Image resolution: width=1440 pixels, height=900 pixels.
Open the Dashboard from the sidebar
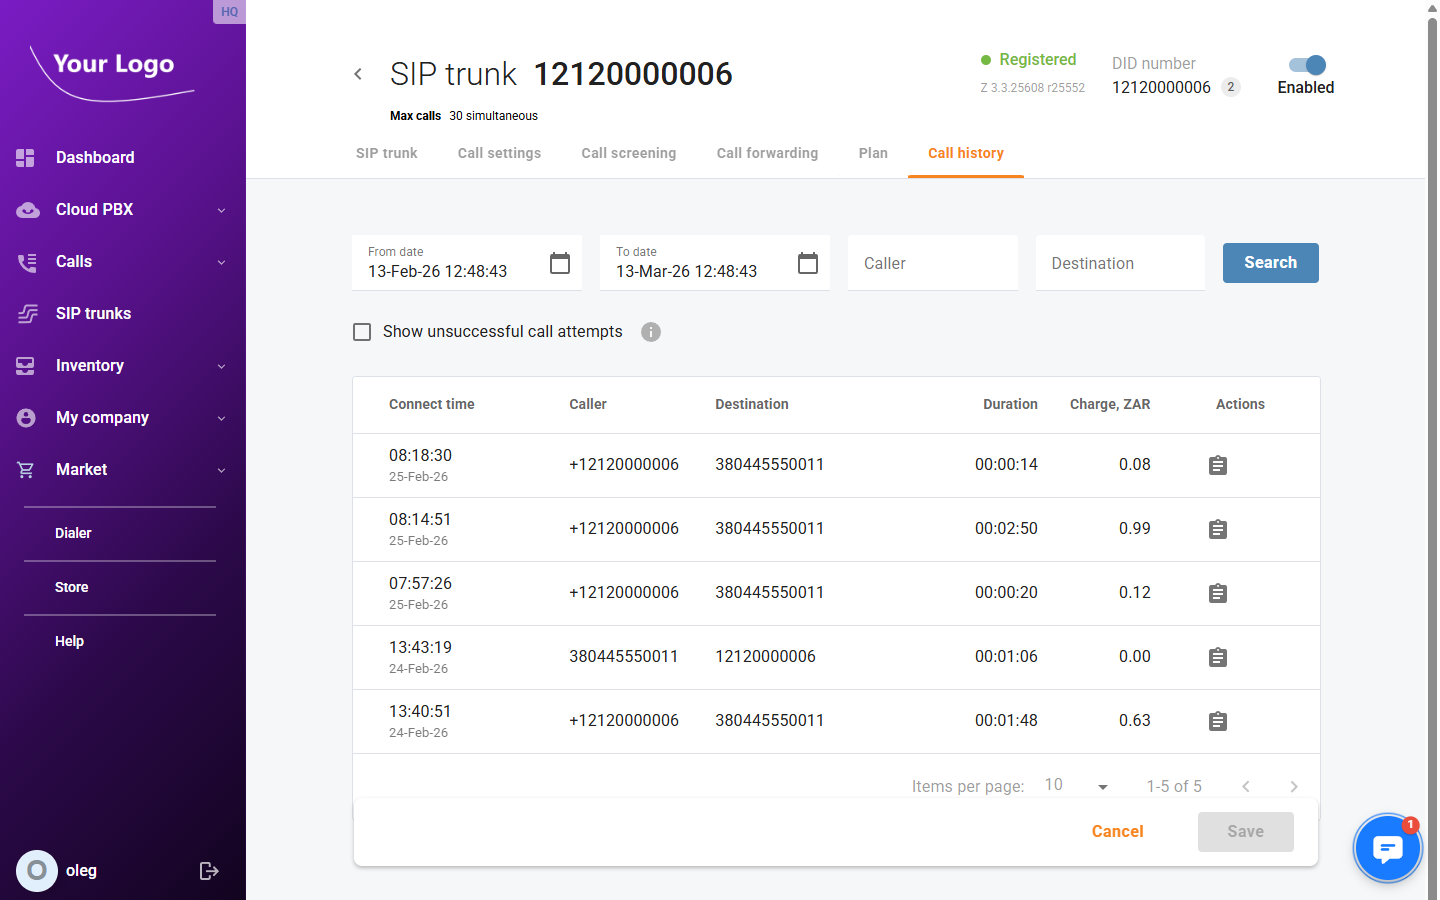[x=95, y=158]
